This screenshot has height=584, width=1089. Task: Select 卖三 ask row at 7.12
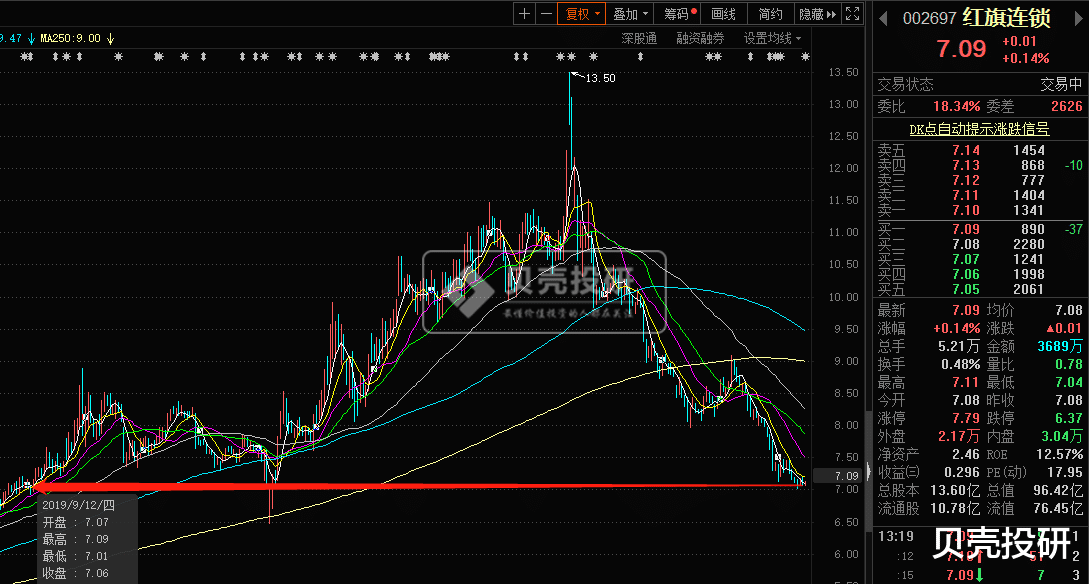click(979, 181)
